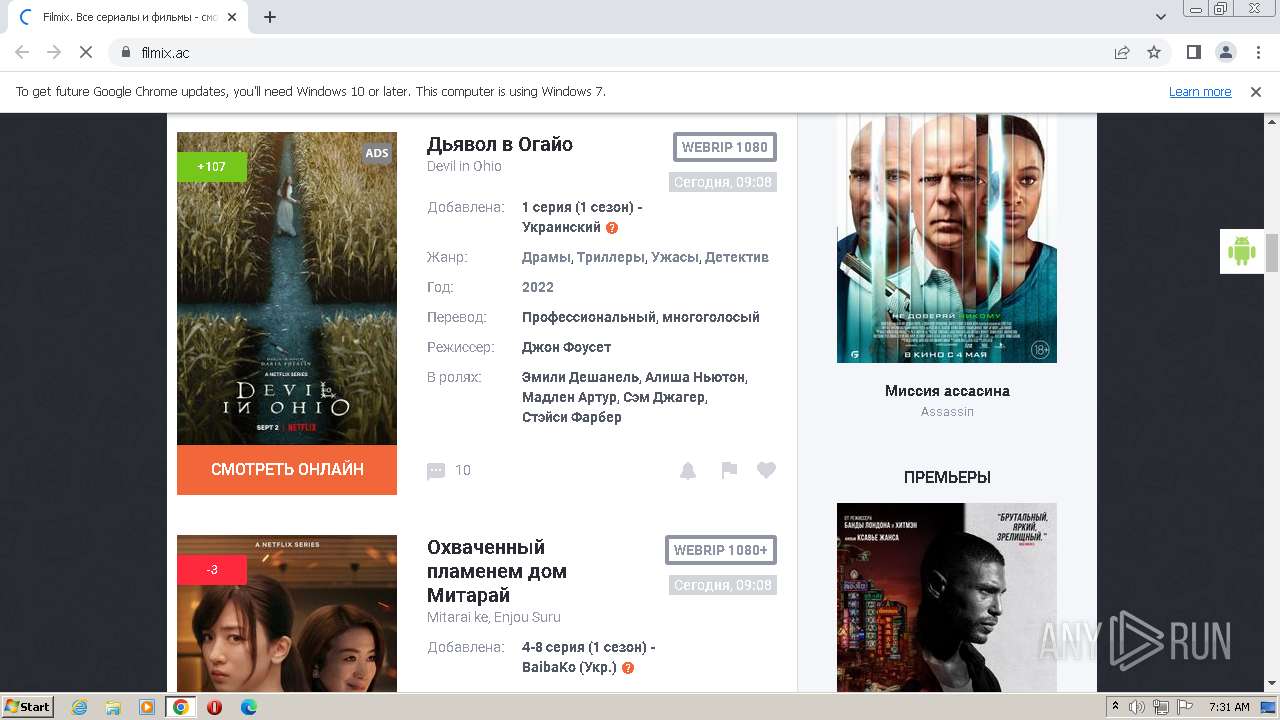1280x720 pixels.
Task: Select the Filmix browser tab
Action: (x=128, y=17)
